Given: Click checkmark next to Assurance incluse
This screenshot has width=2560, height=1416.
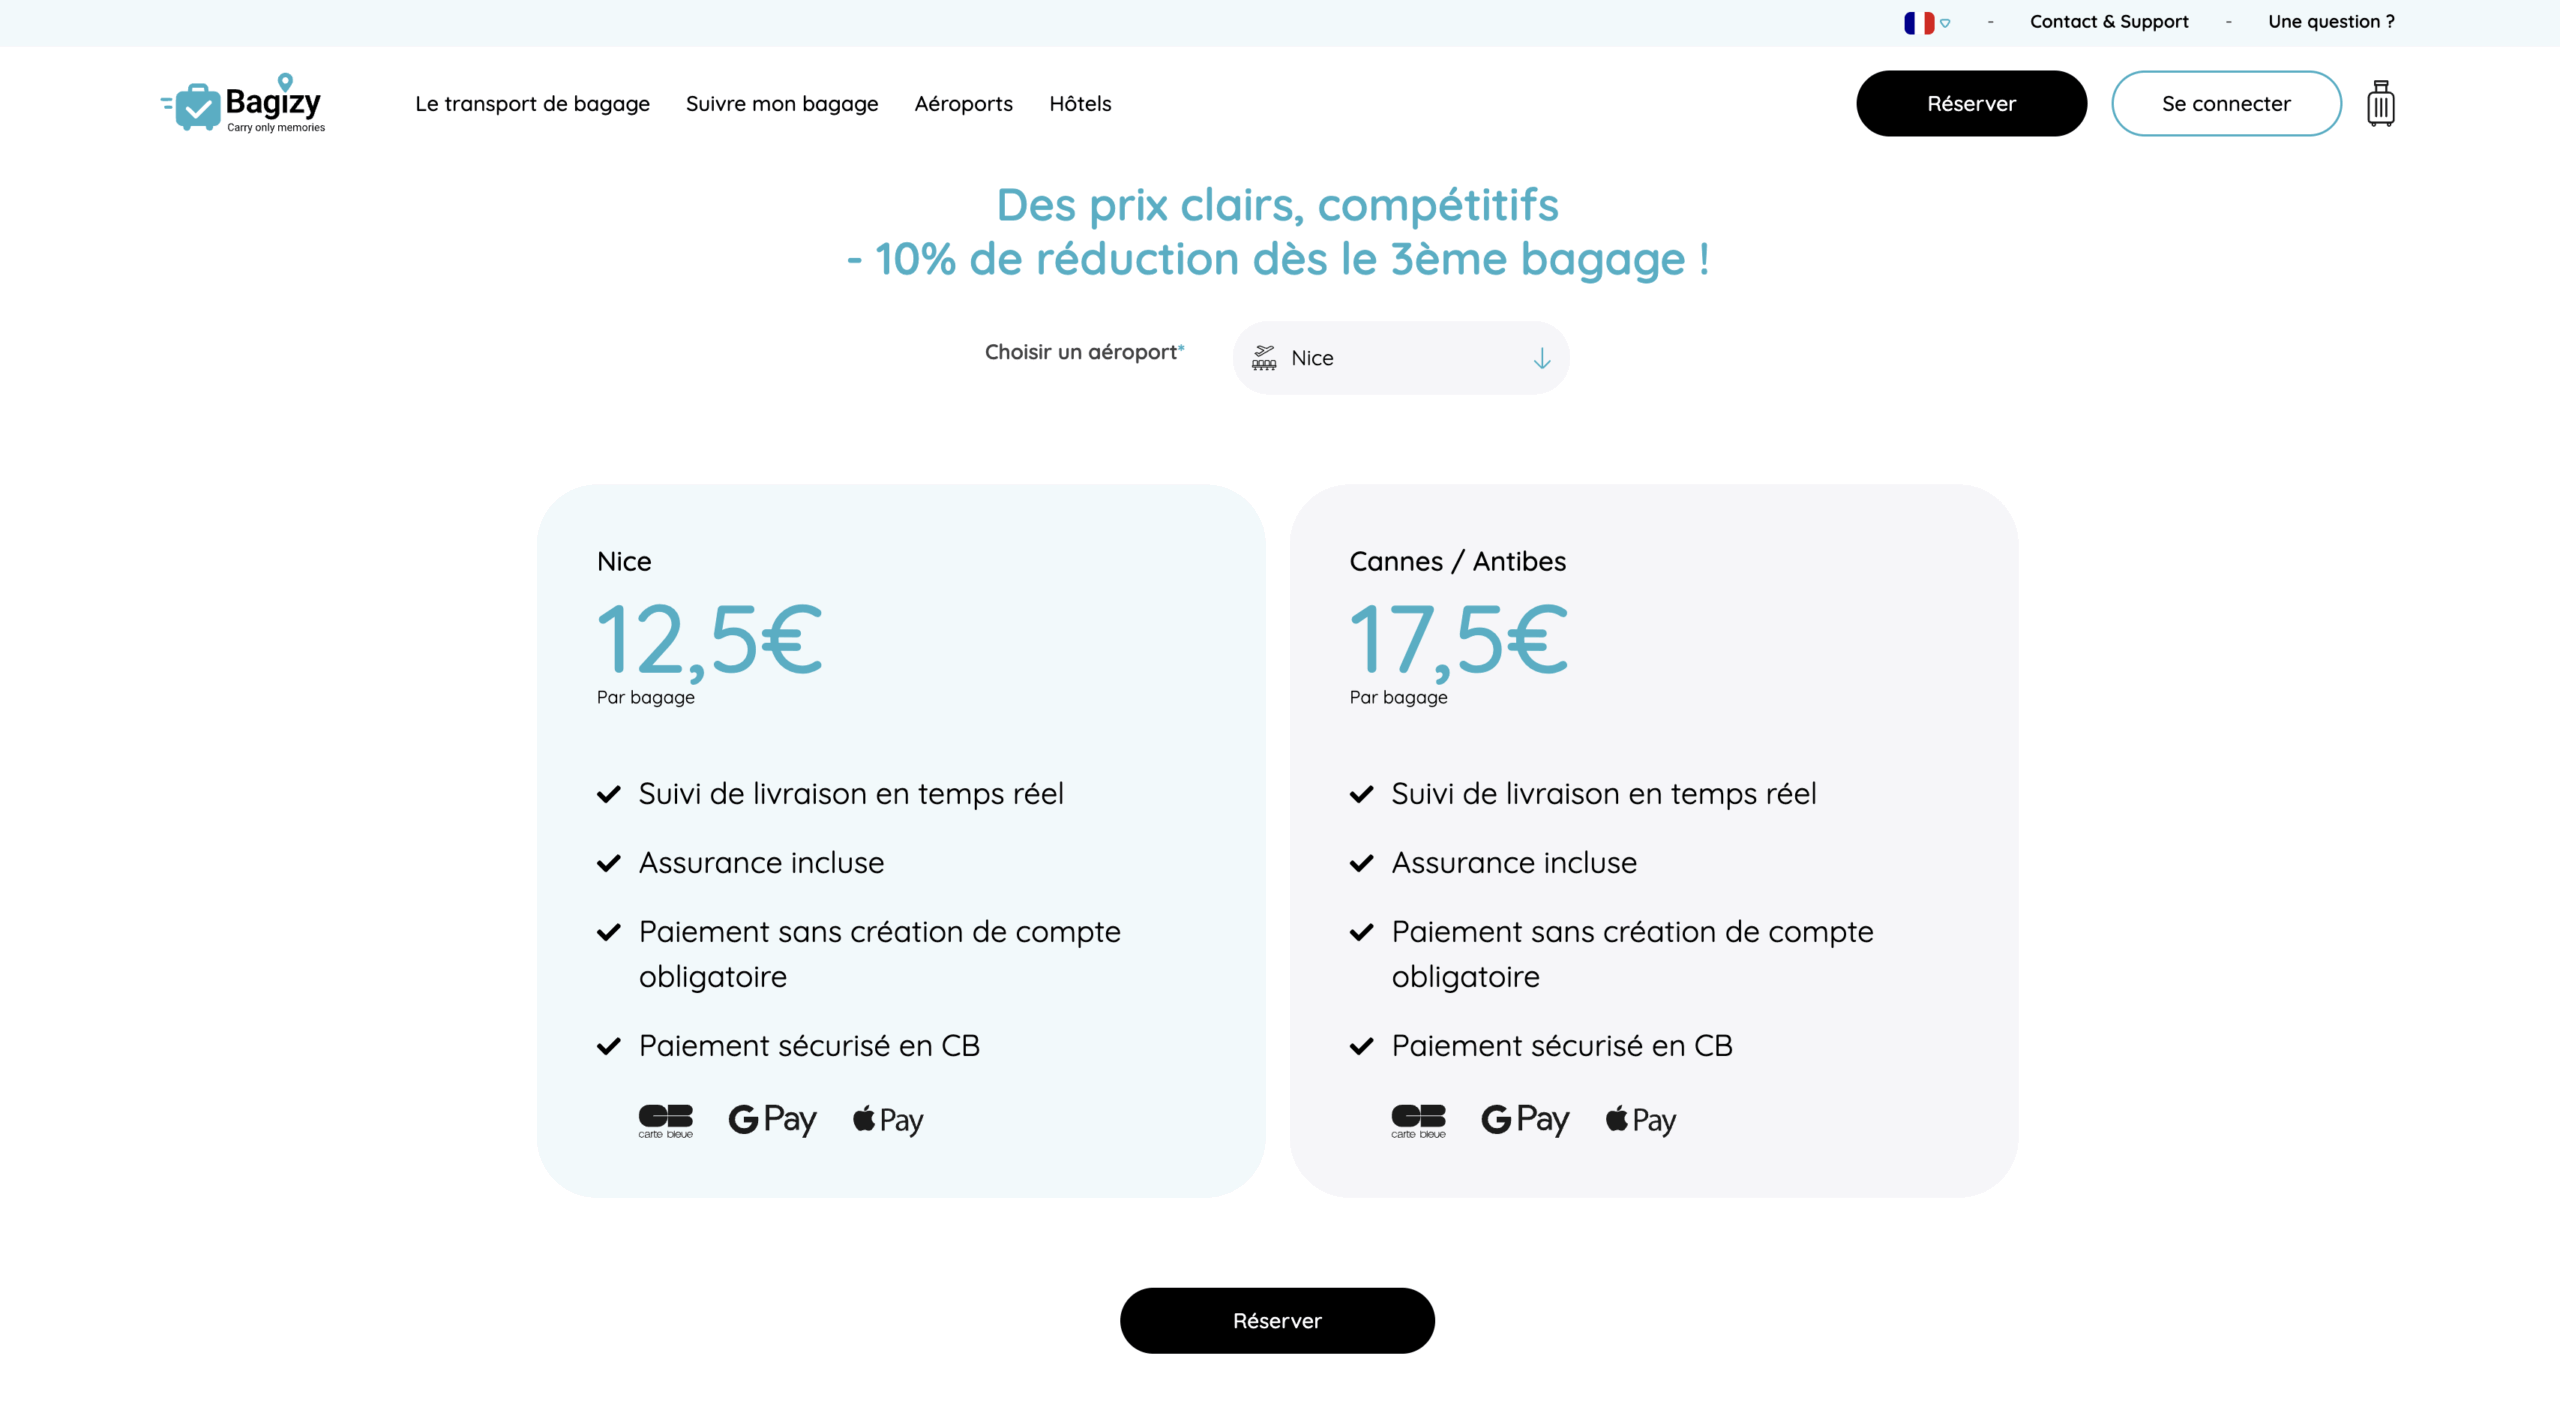Looking at the screenshot, I should [x=609, y=863].
